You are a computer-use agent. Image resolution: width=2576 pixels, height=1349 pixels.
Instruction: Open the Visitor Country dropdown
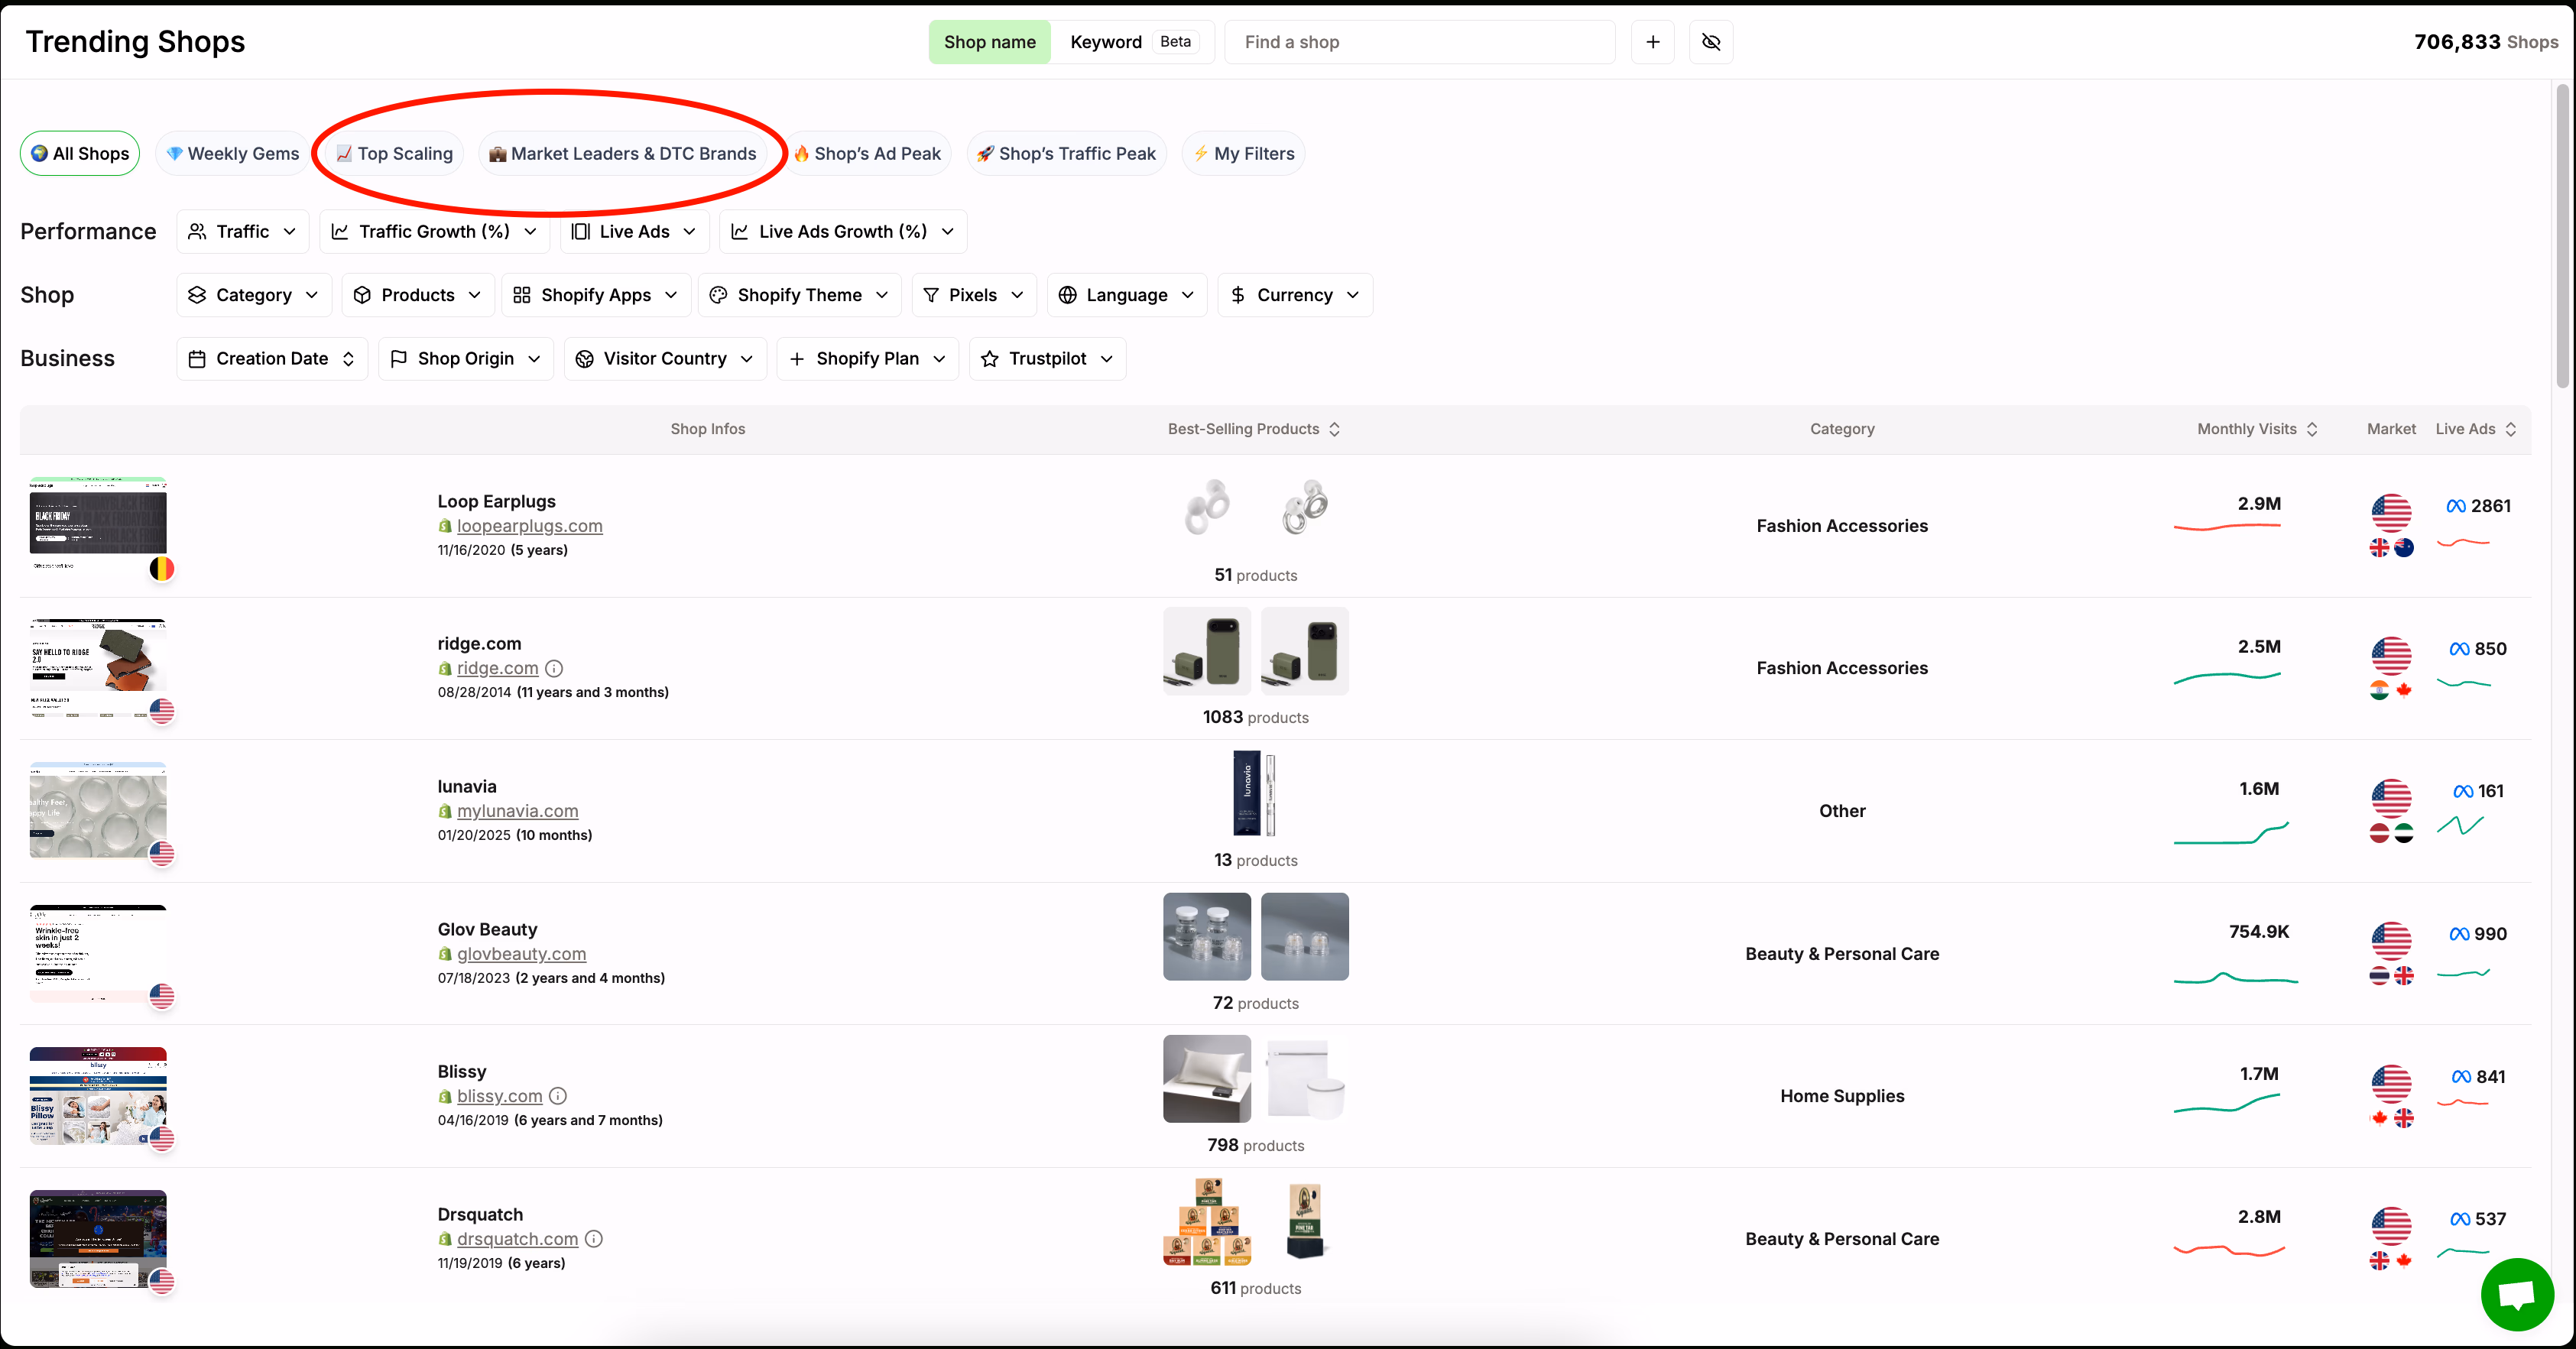point(664,358)
